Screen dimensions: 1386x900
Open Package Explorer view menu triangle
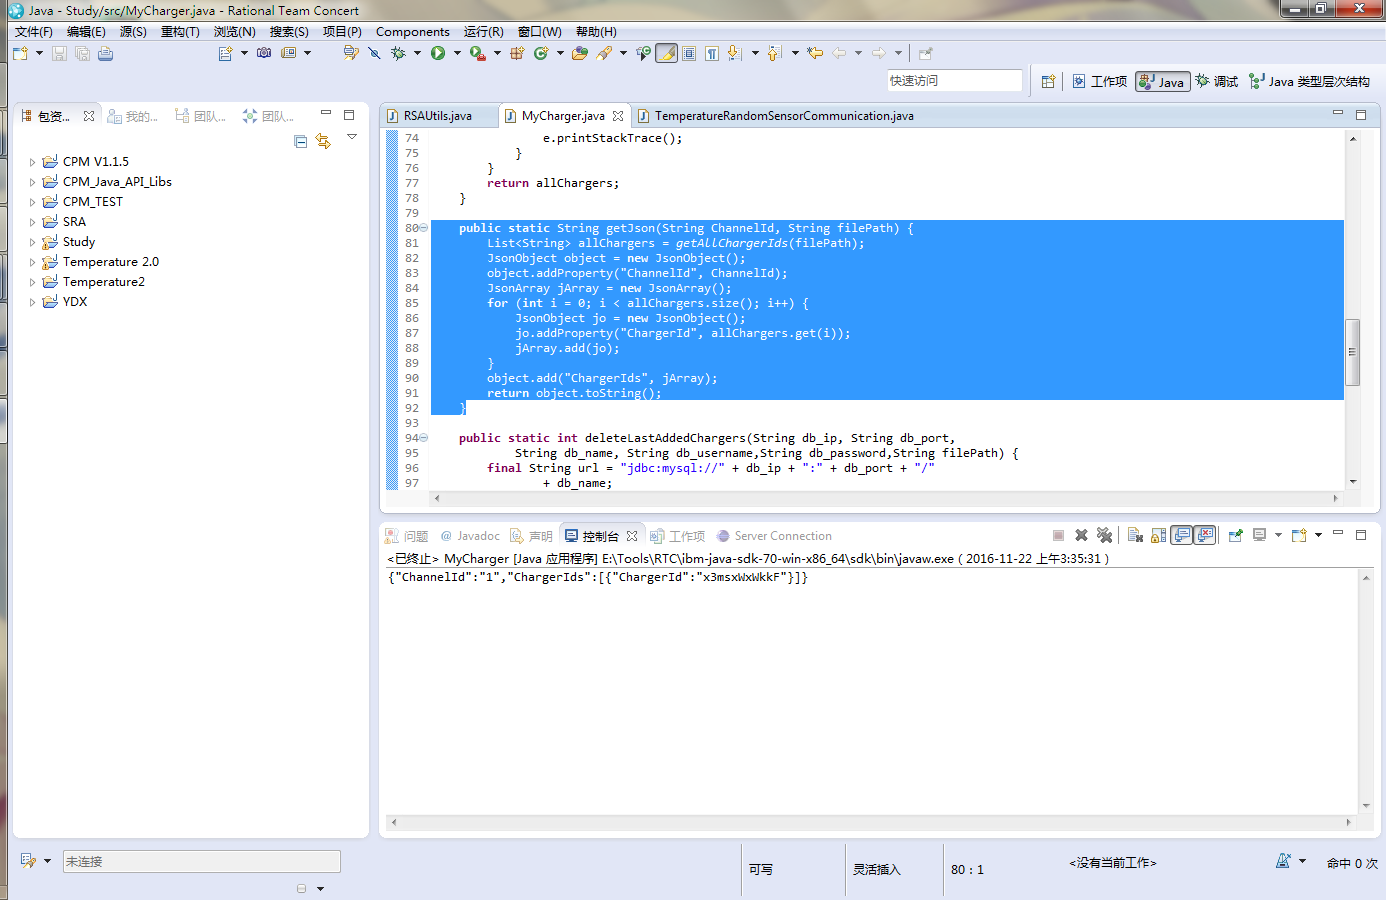click(352, 137)
